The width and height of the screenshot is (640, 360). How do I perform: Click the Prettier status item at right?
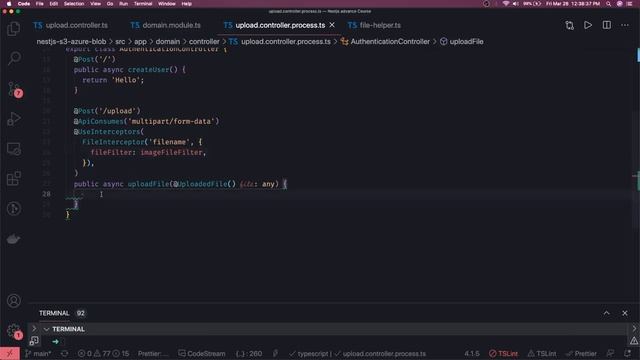581,353
